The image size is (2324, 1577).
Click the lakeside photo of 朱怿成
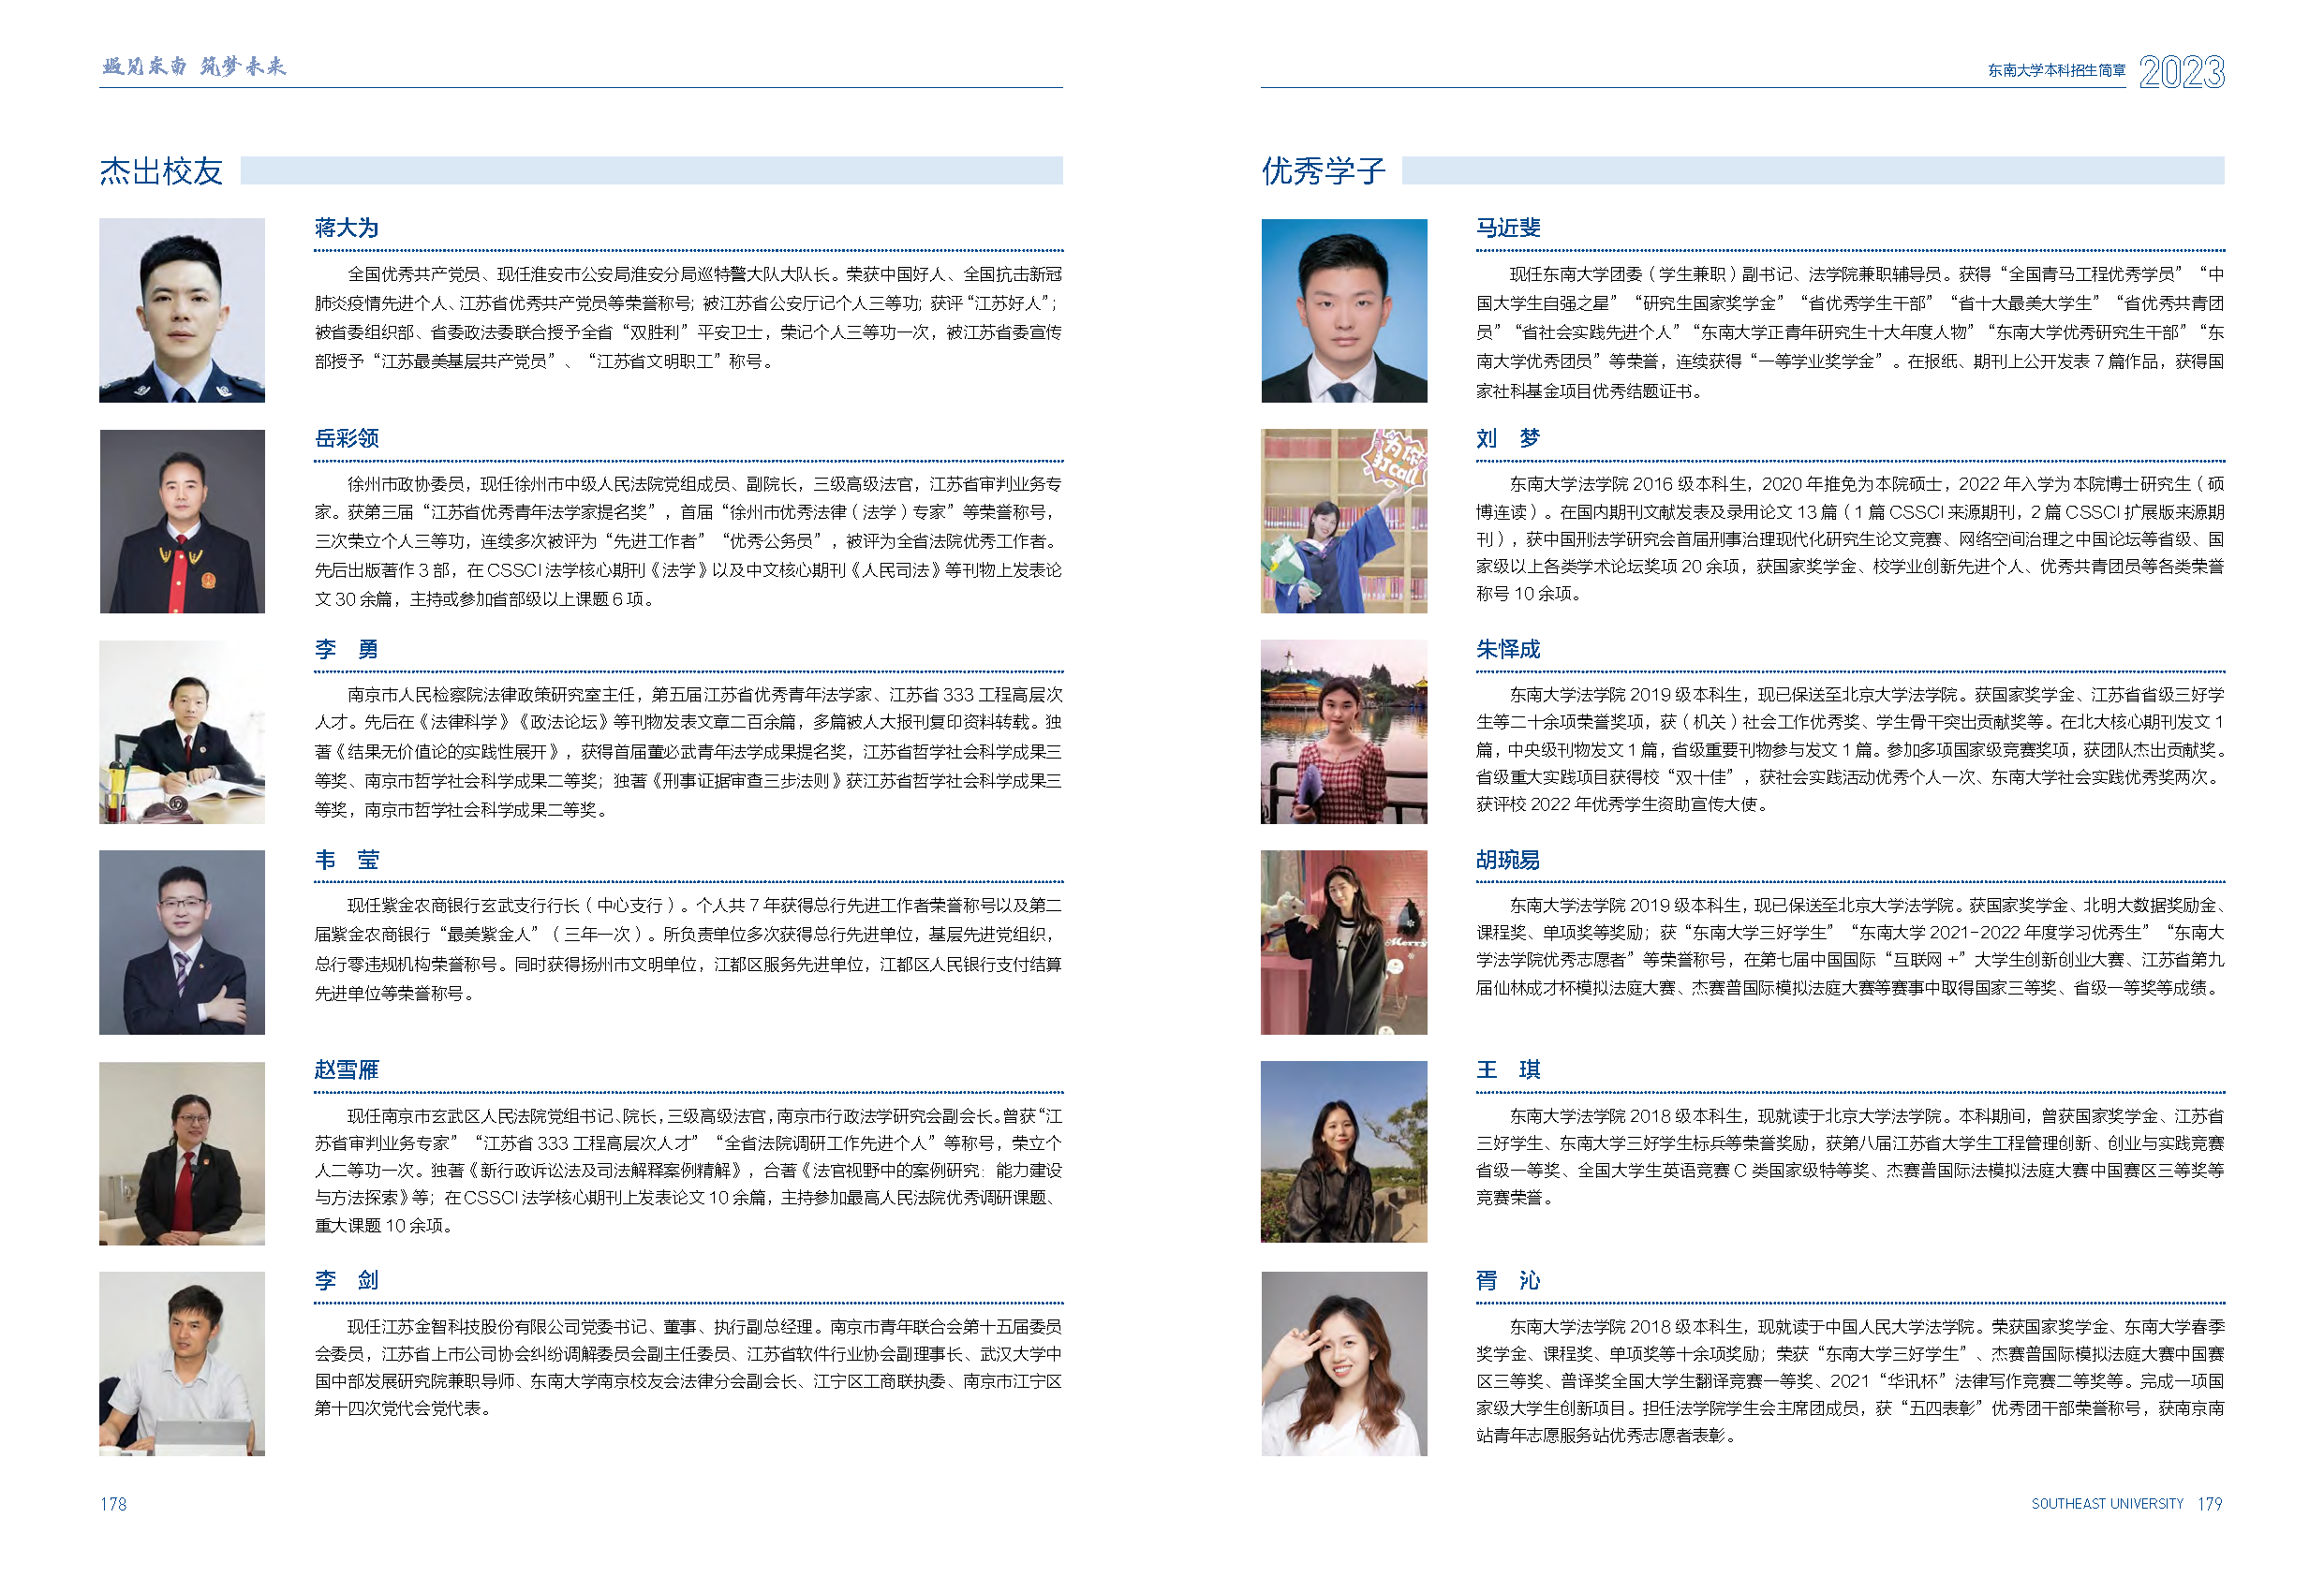tap(1343, 732)
